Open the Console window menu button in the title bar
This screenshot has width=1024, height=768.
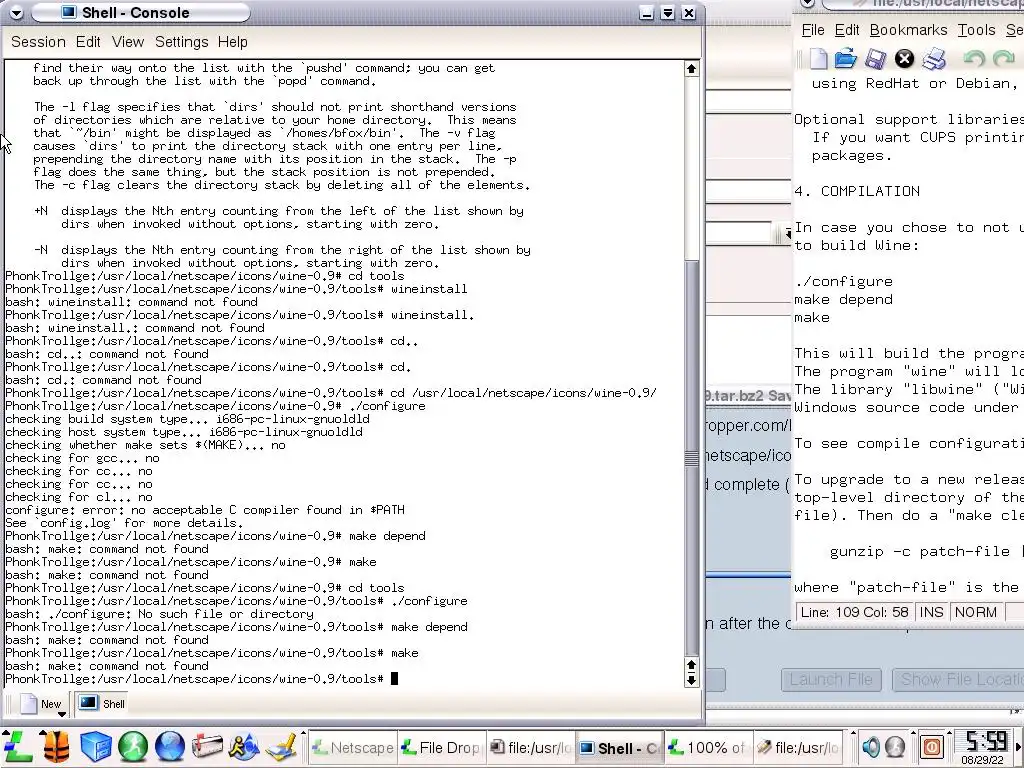[x=16, y=12]
